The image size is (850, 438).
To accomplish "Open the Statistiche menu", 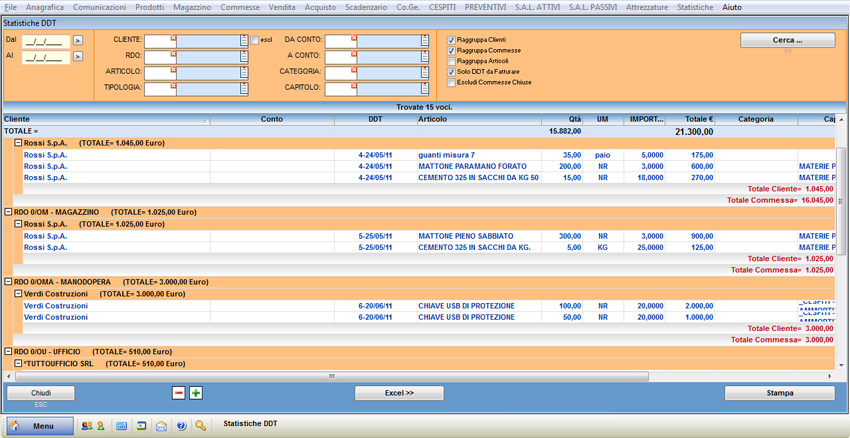I will point(695,7).
